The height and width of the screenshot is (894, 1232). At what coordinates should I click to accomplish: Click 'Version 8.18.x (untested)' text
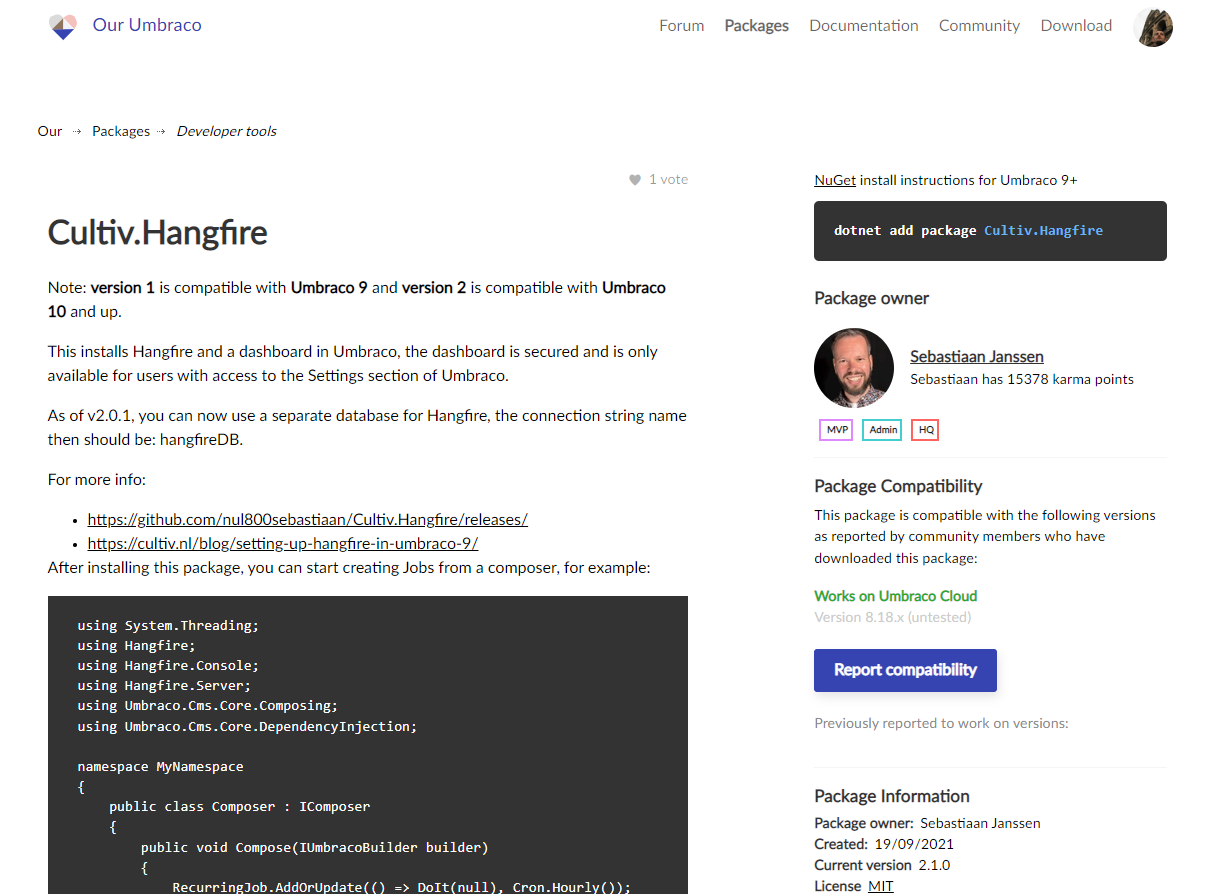(x=892, y=617)
